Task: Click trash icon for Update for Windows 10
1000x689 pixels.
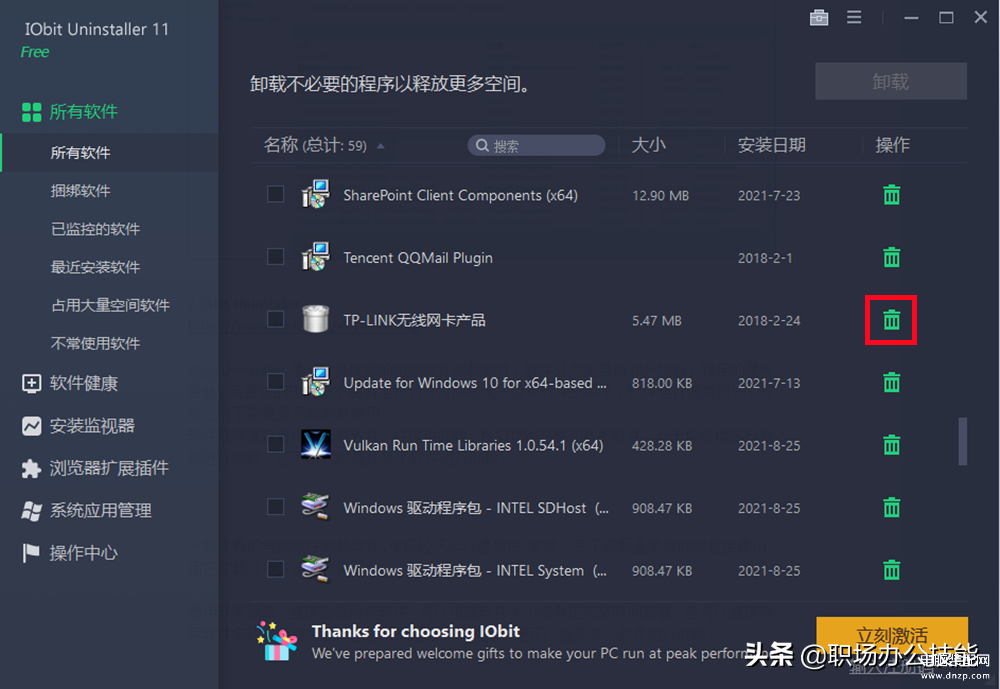Action: (892, 383)
